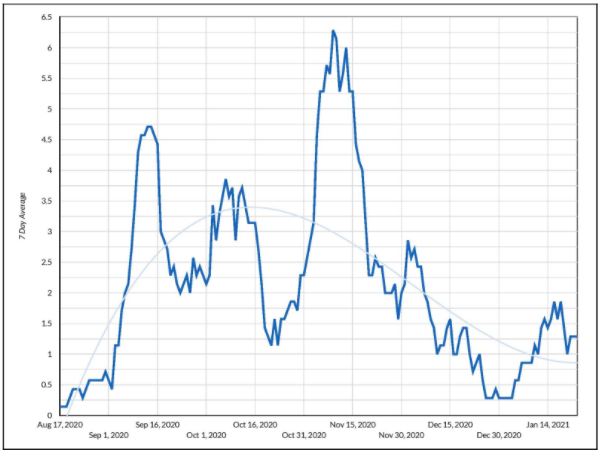Click the 1.5 y-axis tick label
Viewport: 600px width, 454px height.
point(47,323)
